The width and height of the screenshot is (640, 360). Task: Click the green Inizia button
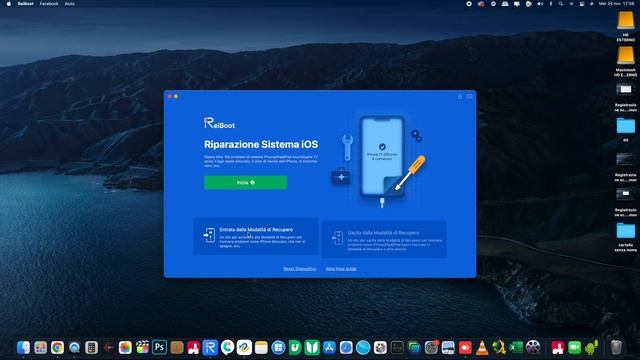[245, 182]
